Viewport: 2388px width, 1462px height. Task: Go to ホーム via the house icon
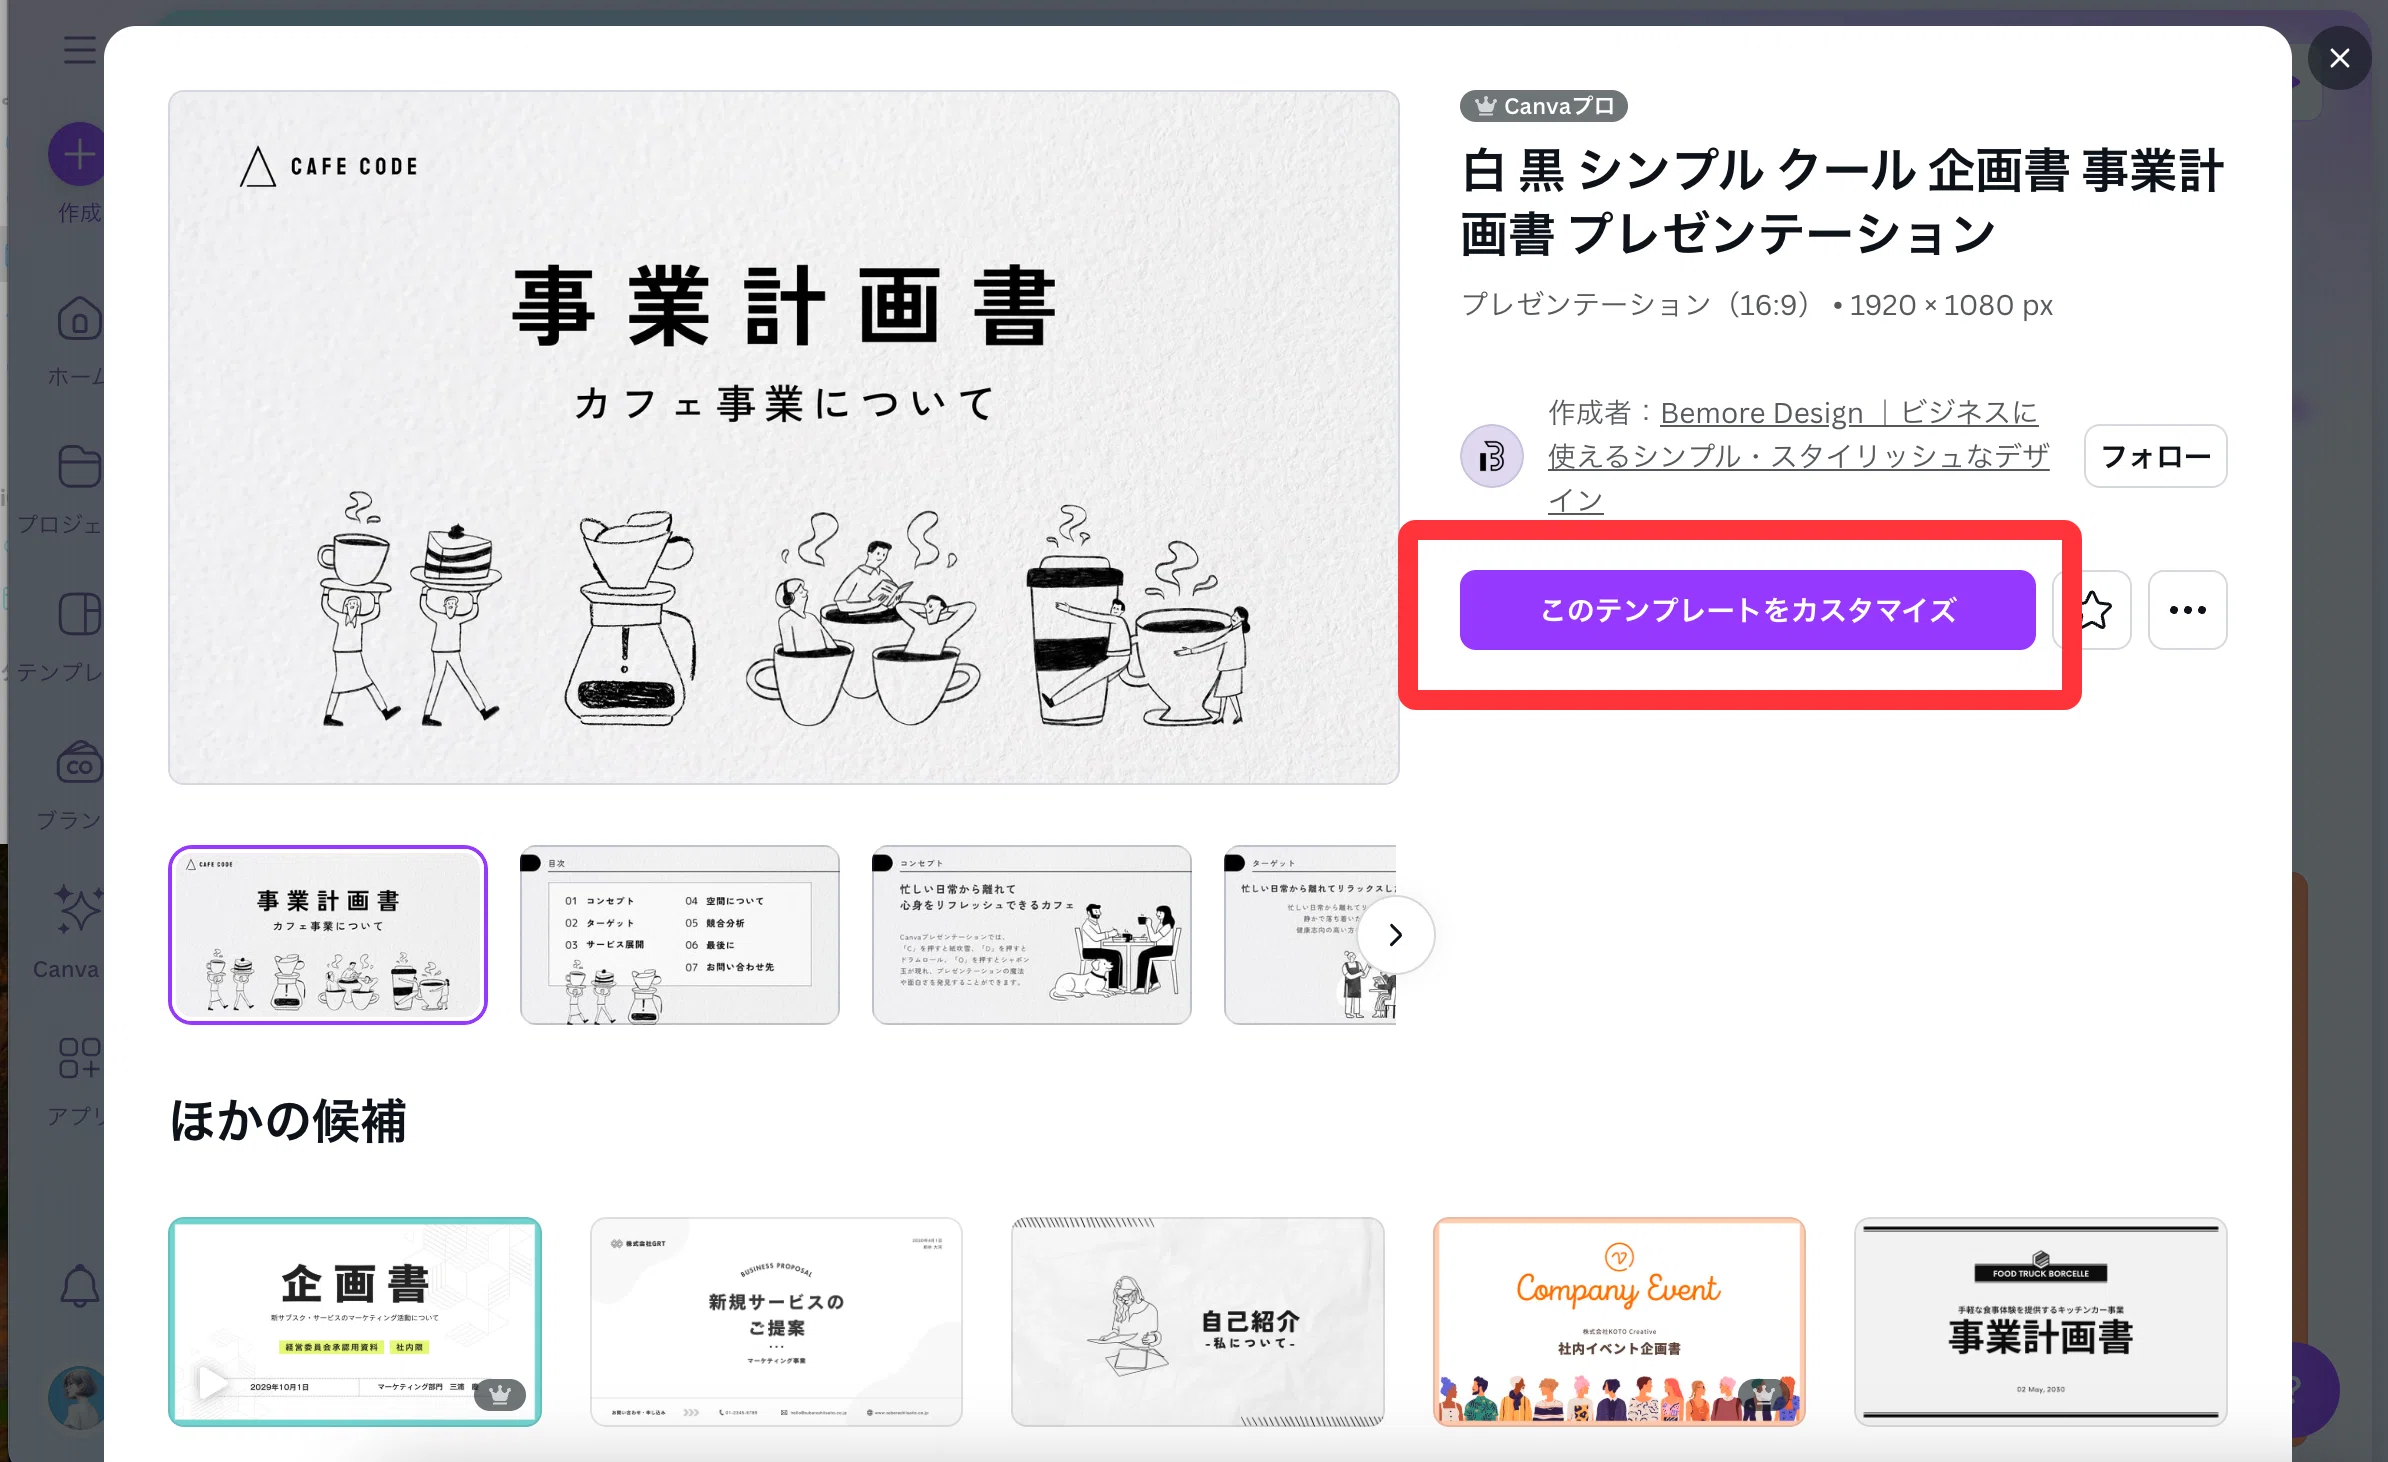point(79,319)
